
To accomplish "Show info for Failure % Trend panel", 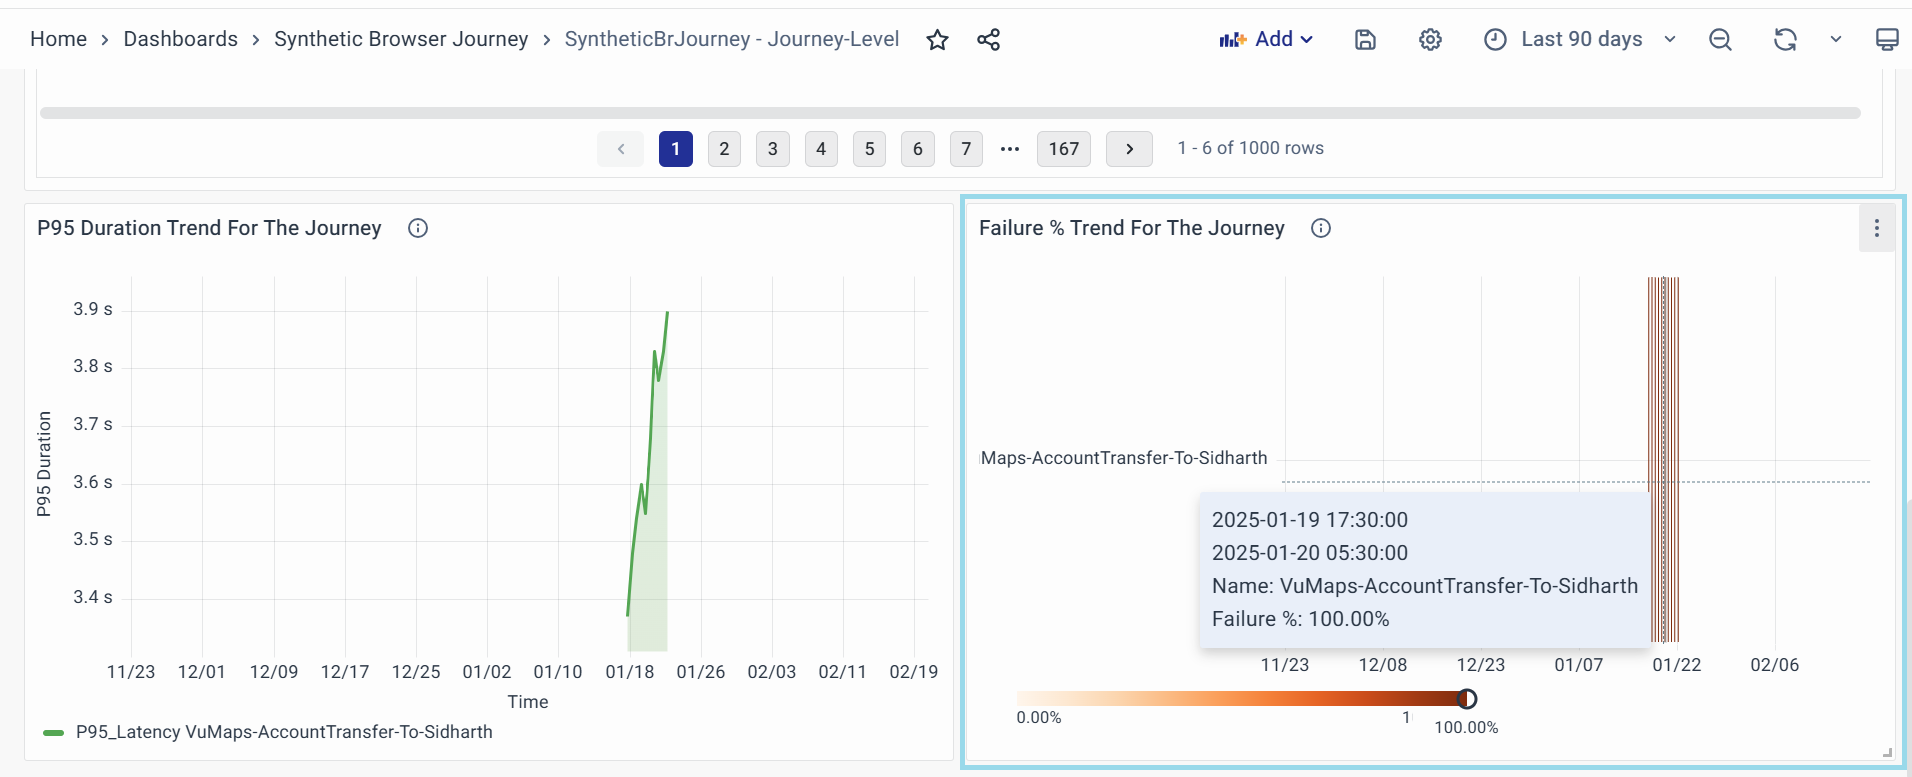I will click(1321, 228).
